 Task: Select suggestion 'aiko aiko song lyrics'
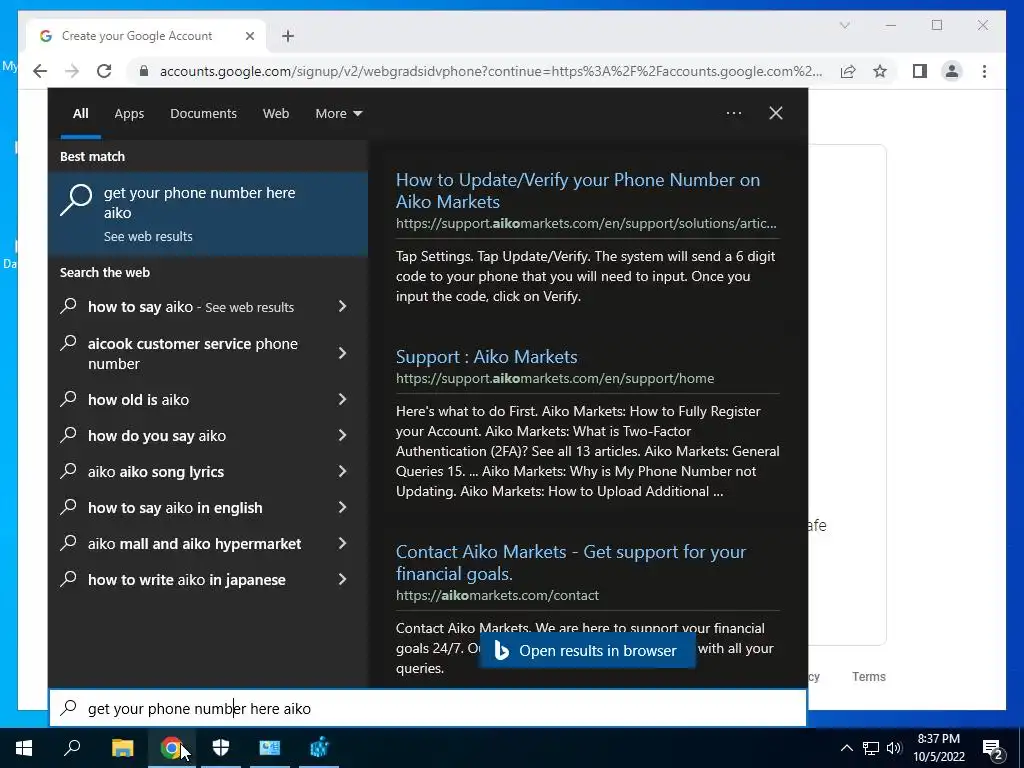[x=156, y=472]
